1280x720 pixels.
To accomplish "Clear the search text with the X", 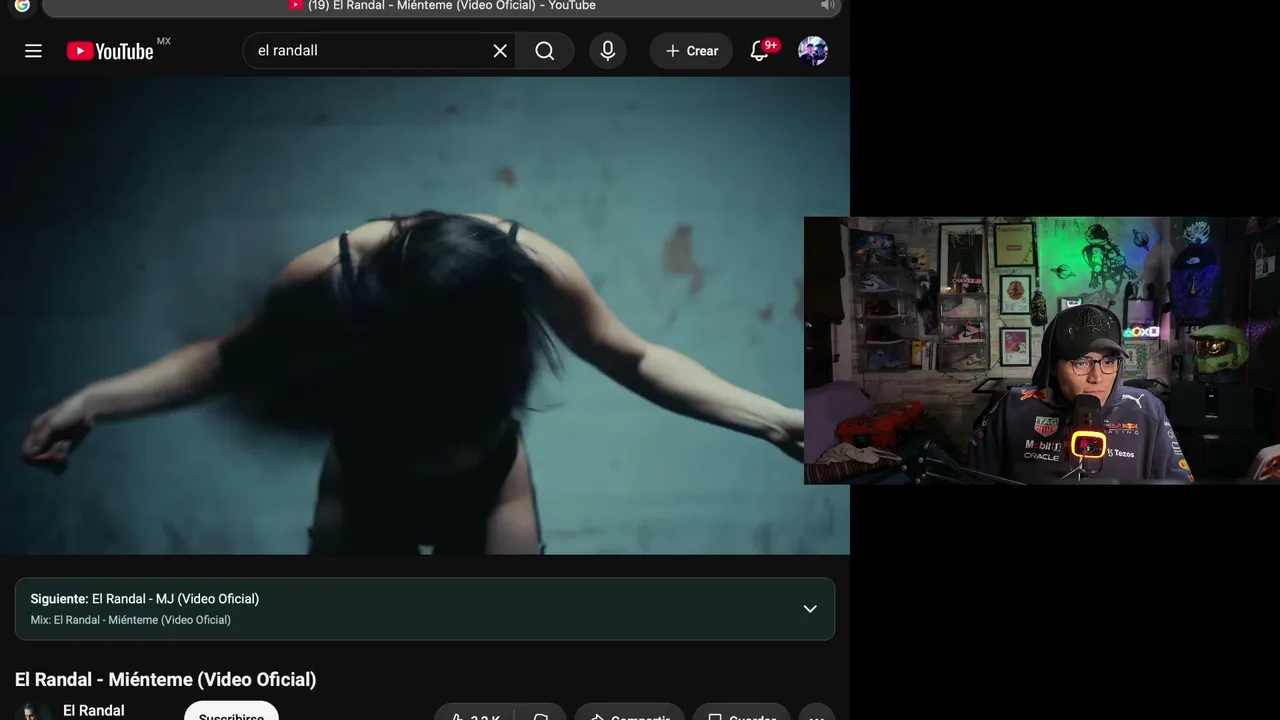I will pos(500,51).
